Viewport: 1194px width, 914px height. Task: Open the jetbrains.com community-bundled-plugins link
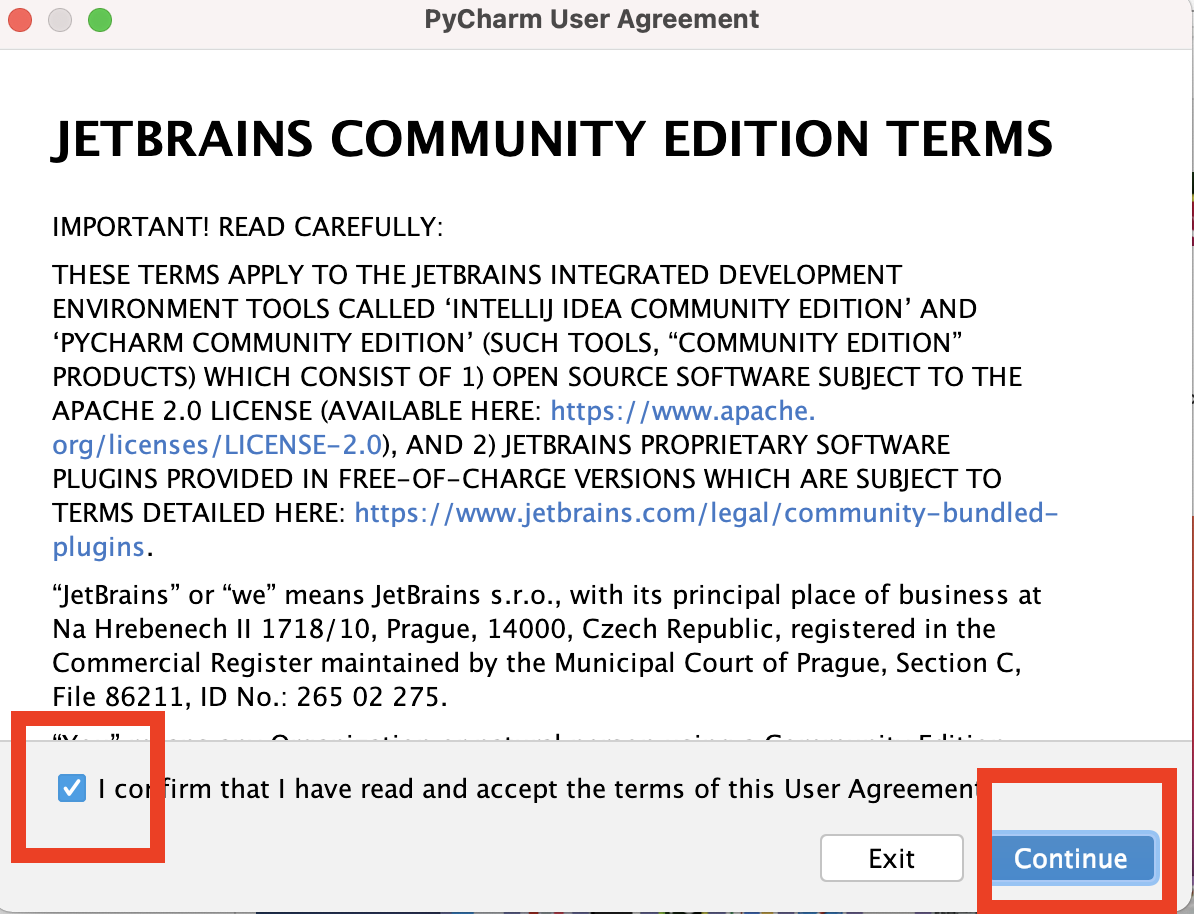tap(555, 529)
